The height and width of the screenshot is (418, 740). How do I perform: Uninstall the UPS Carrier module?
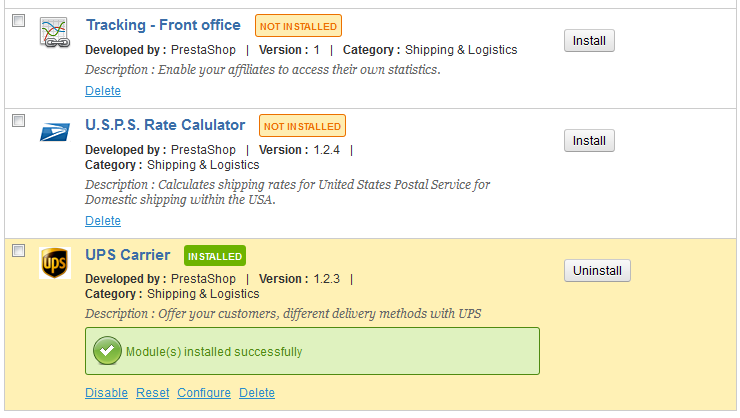click(597, 271)
